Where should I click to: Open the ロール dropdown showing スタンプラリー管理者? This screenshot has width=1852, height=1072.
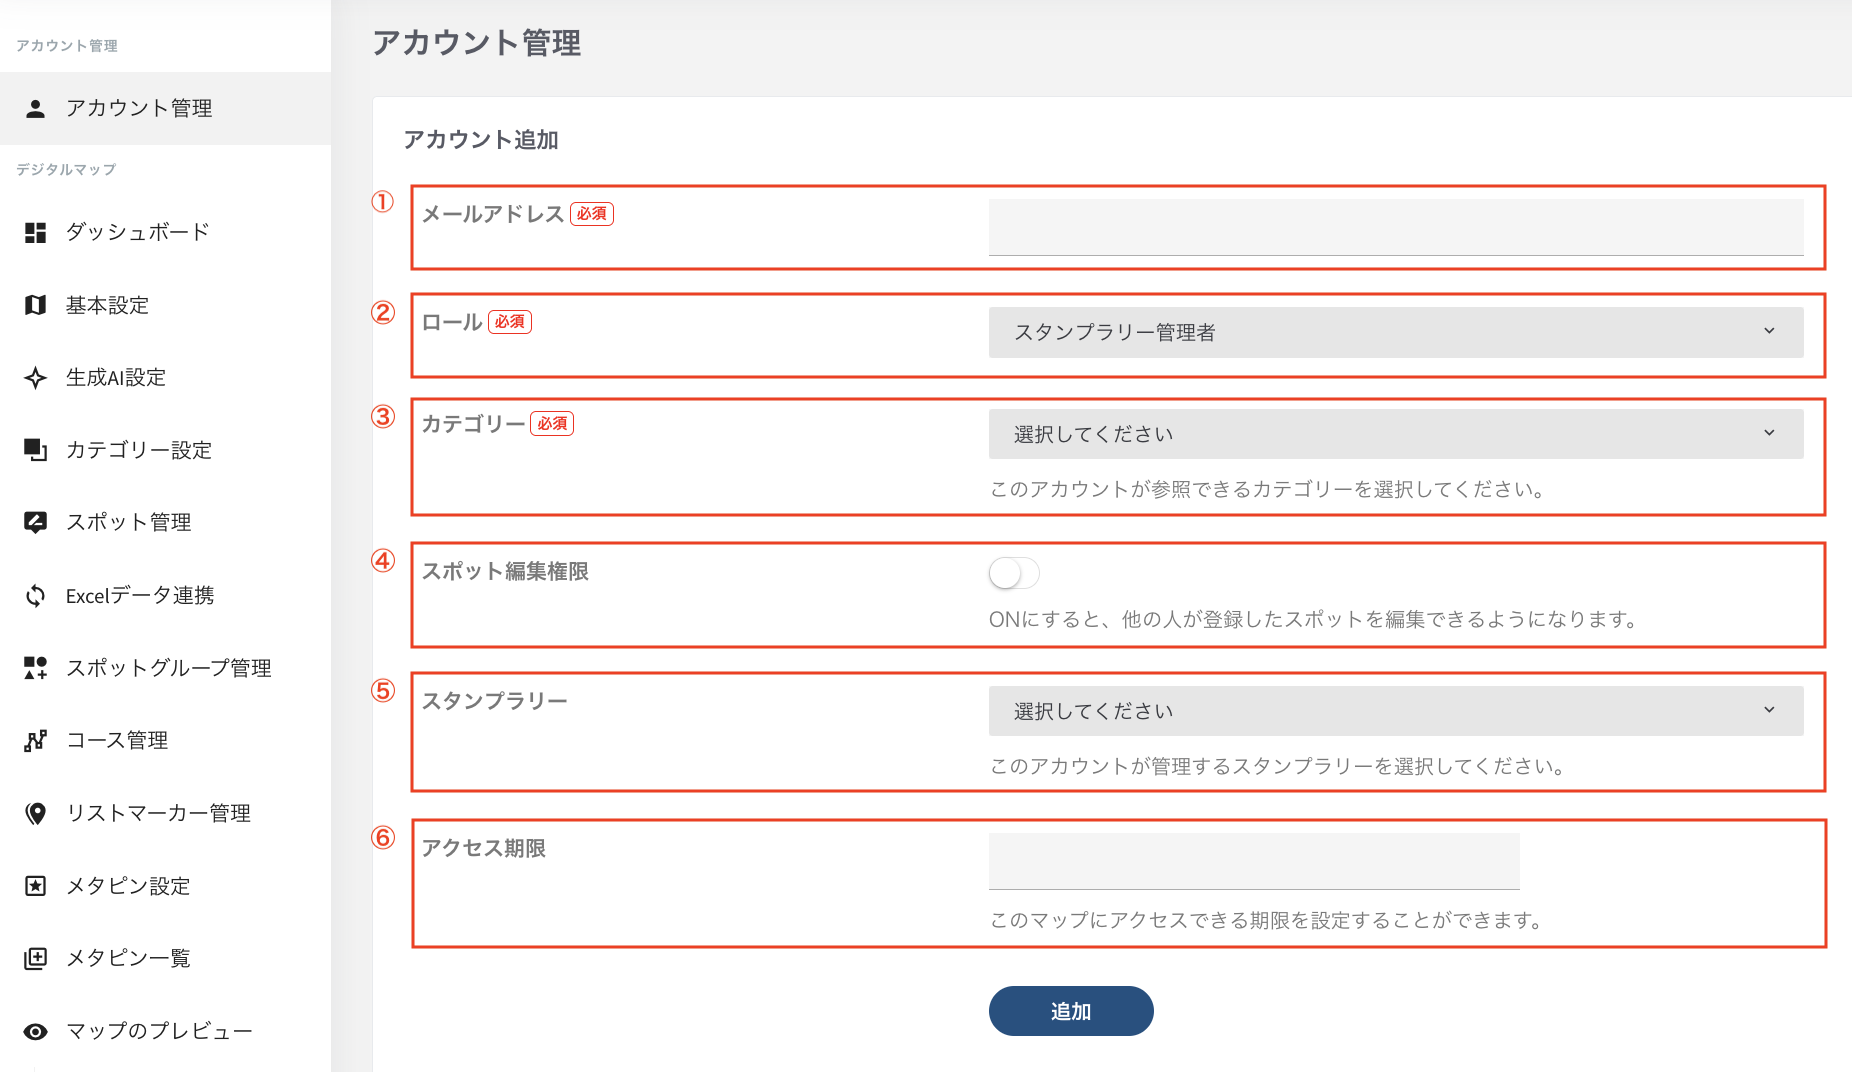tap(1395, 332)
